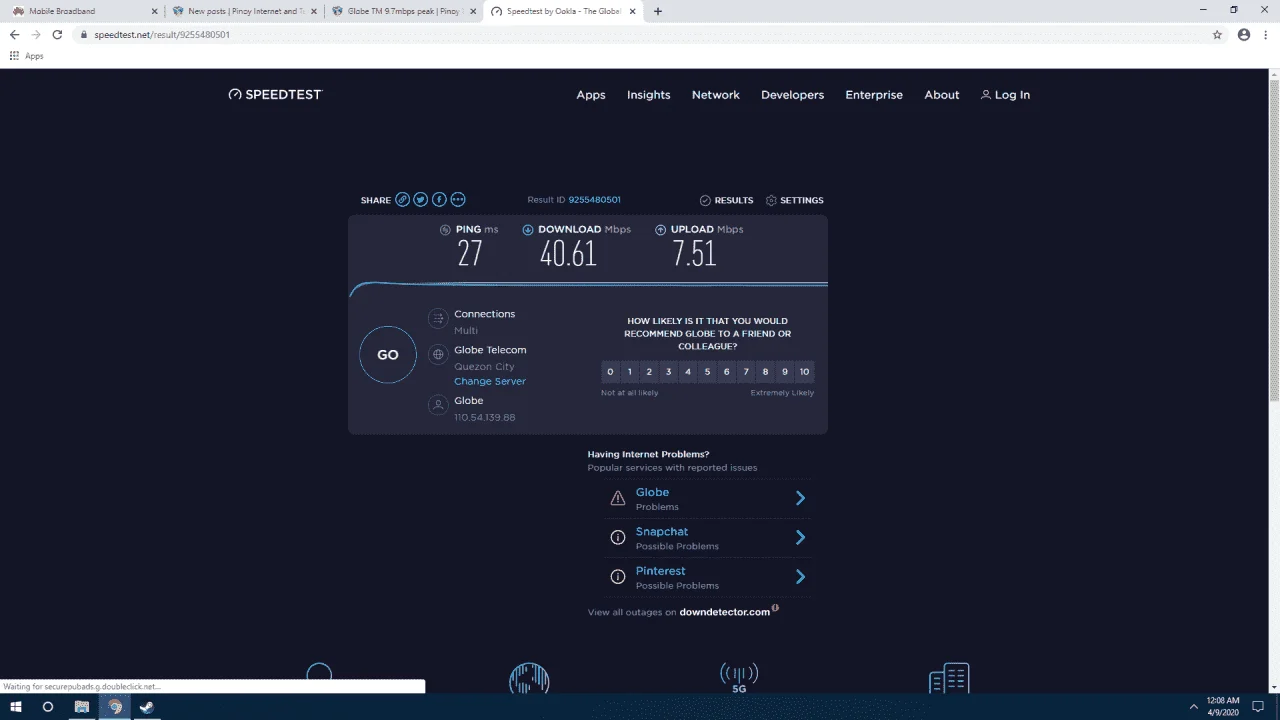Viewport: 1280px width, 720px height.
Task: Rate recommendation score 10
Action: click(805, 372)
